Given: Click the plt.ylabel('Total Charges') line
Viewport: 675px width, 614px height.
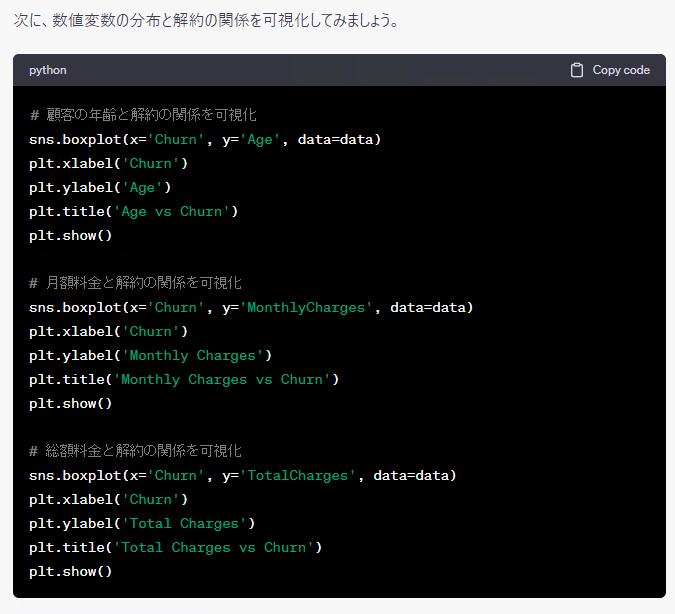Looking at the screenshot, I should pyautogui.click(x=142, y=523).
